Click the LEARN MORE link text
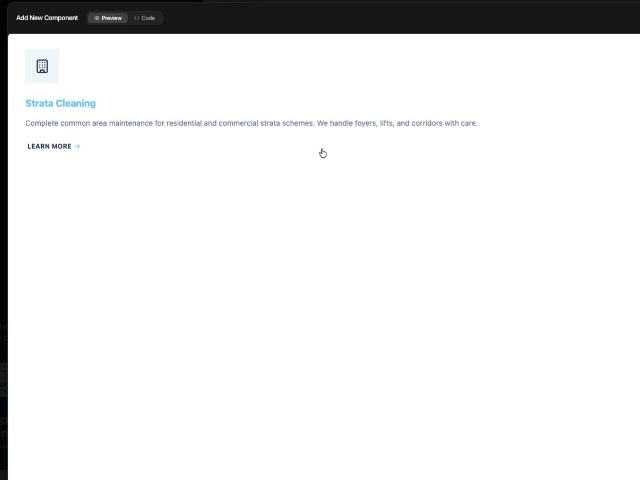Image resolution: width=640 pixels, height=480 pixels. point(49,146)
